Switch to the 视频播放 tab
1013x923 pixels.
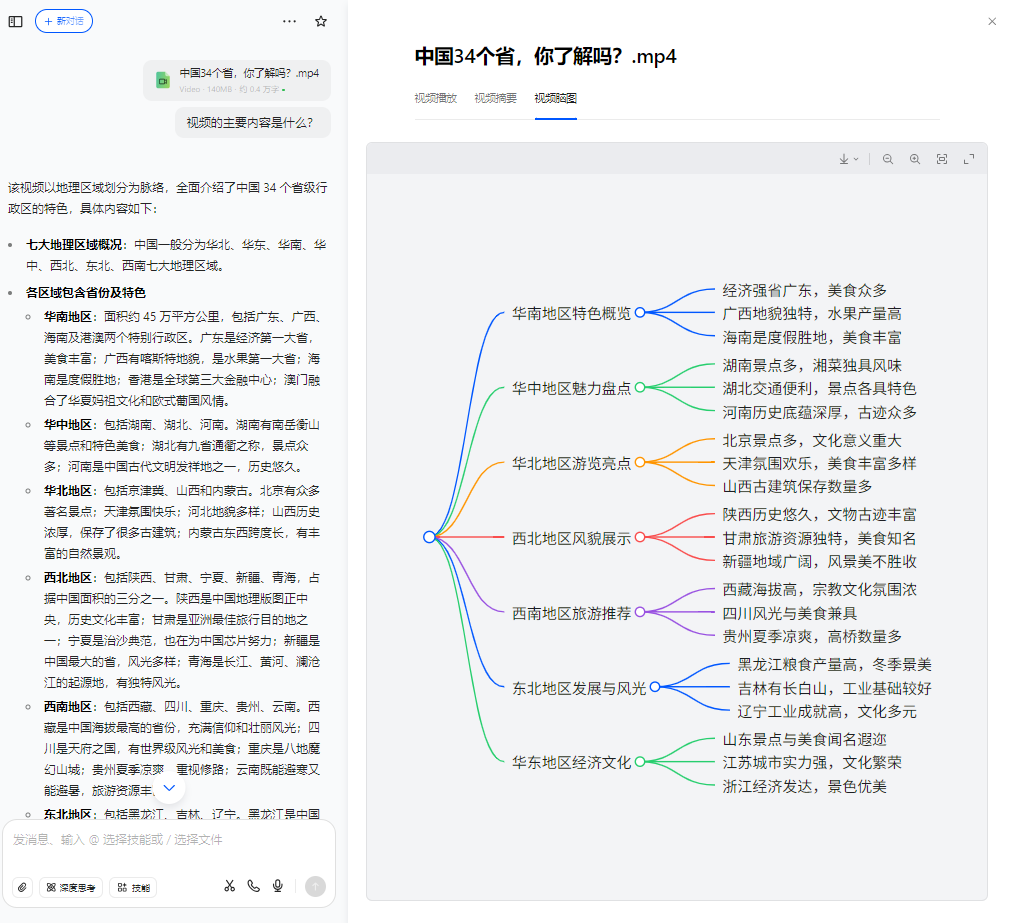click(437, 98)
